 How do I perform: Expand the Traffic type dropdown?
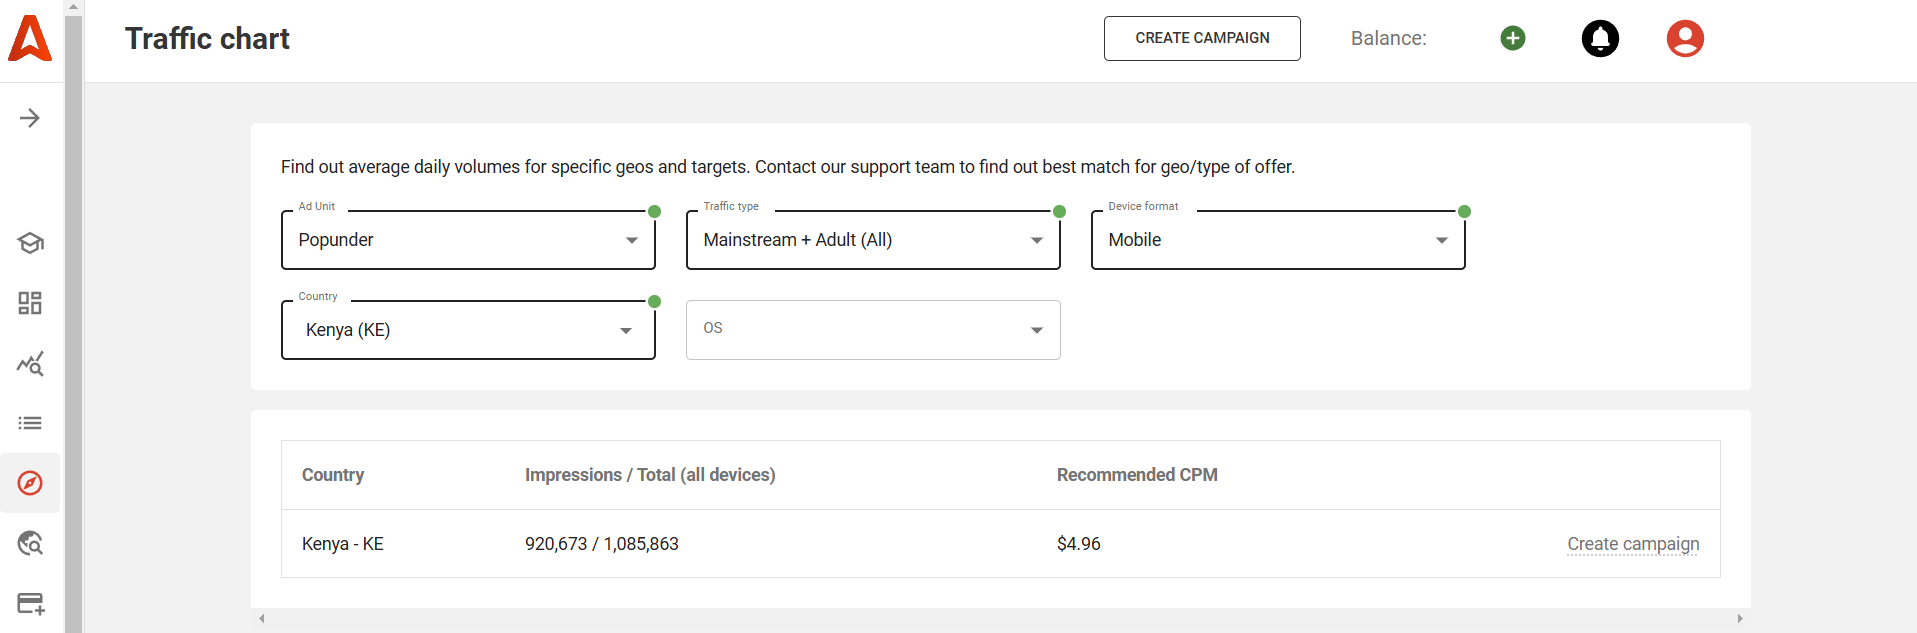coord(873,240)
